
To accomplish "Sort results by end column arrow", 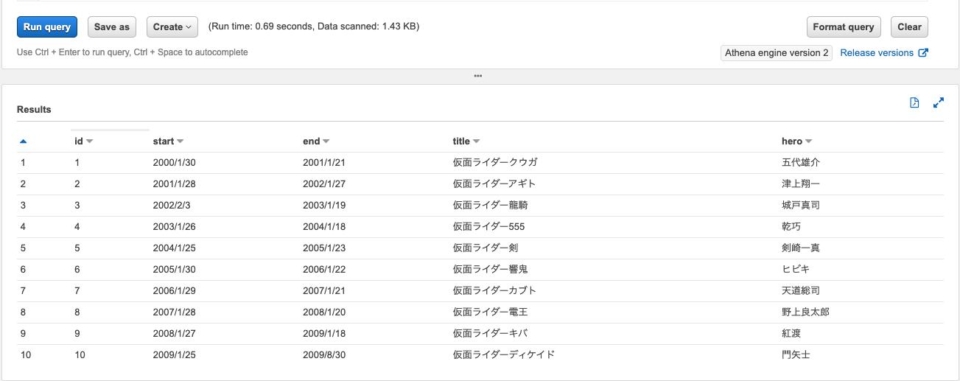I will point(326,141).
